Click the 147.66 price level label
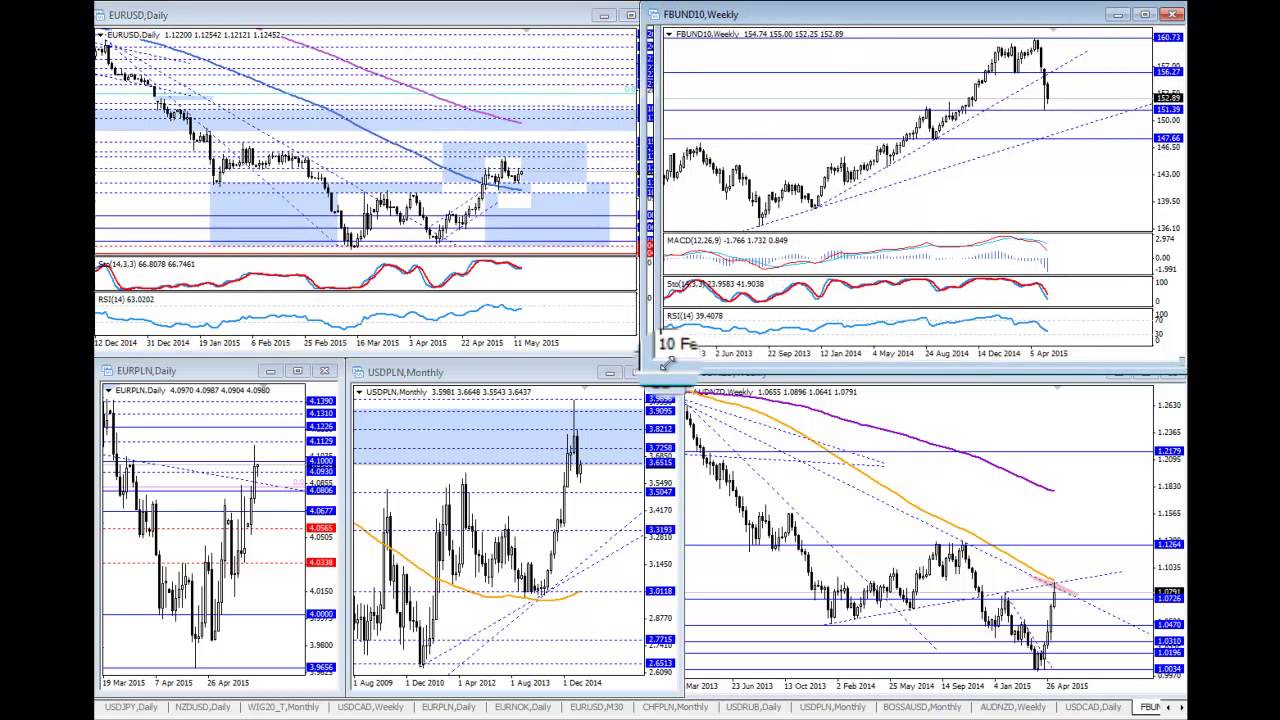Image resolution: width=1280 pixels, height=720 pixels. coord(1168,138)
